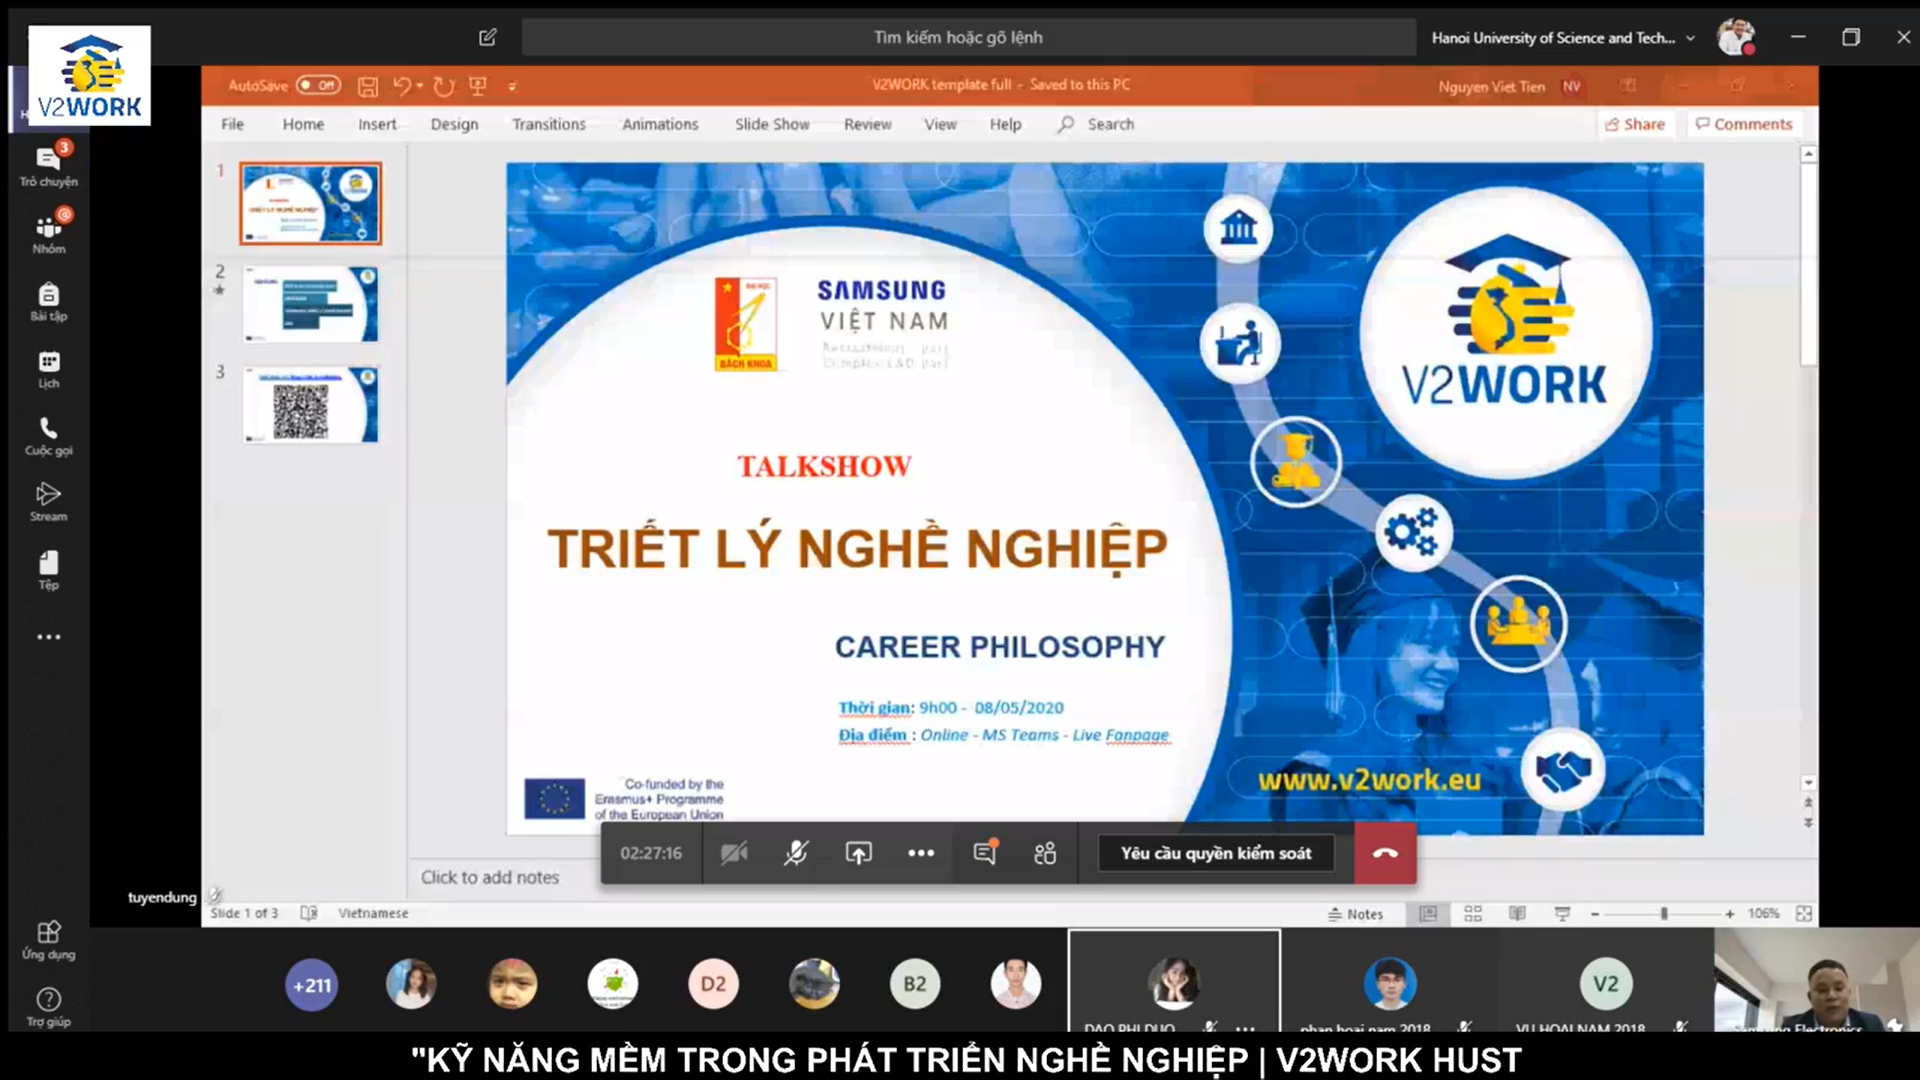Click the +211 participants overflow badge
Screen dimensions: 1920x1080
click(x=311, y=985)
